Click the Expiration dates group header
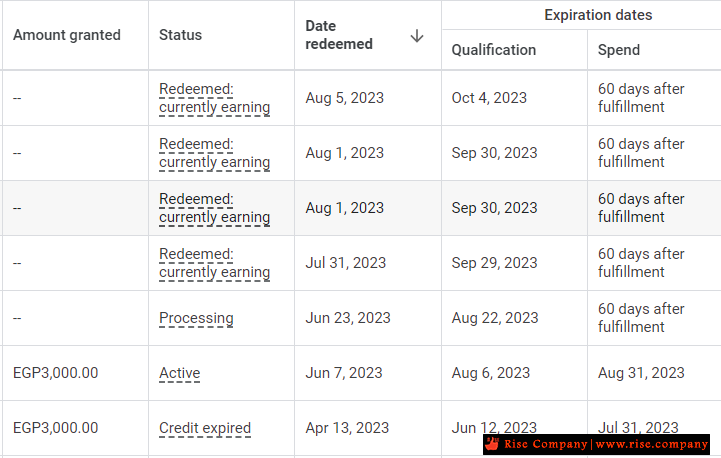721x458 pixels. (598, 15)
